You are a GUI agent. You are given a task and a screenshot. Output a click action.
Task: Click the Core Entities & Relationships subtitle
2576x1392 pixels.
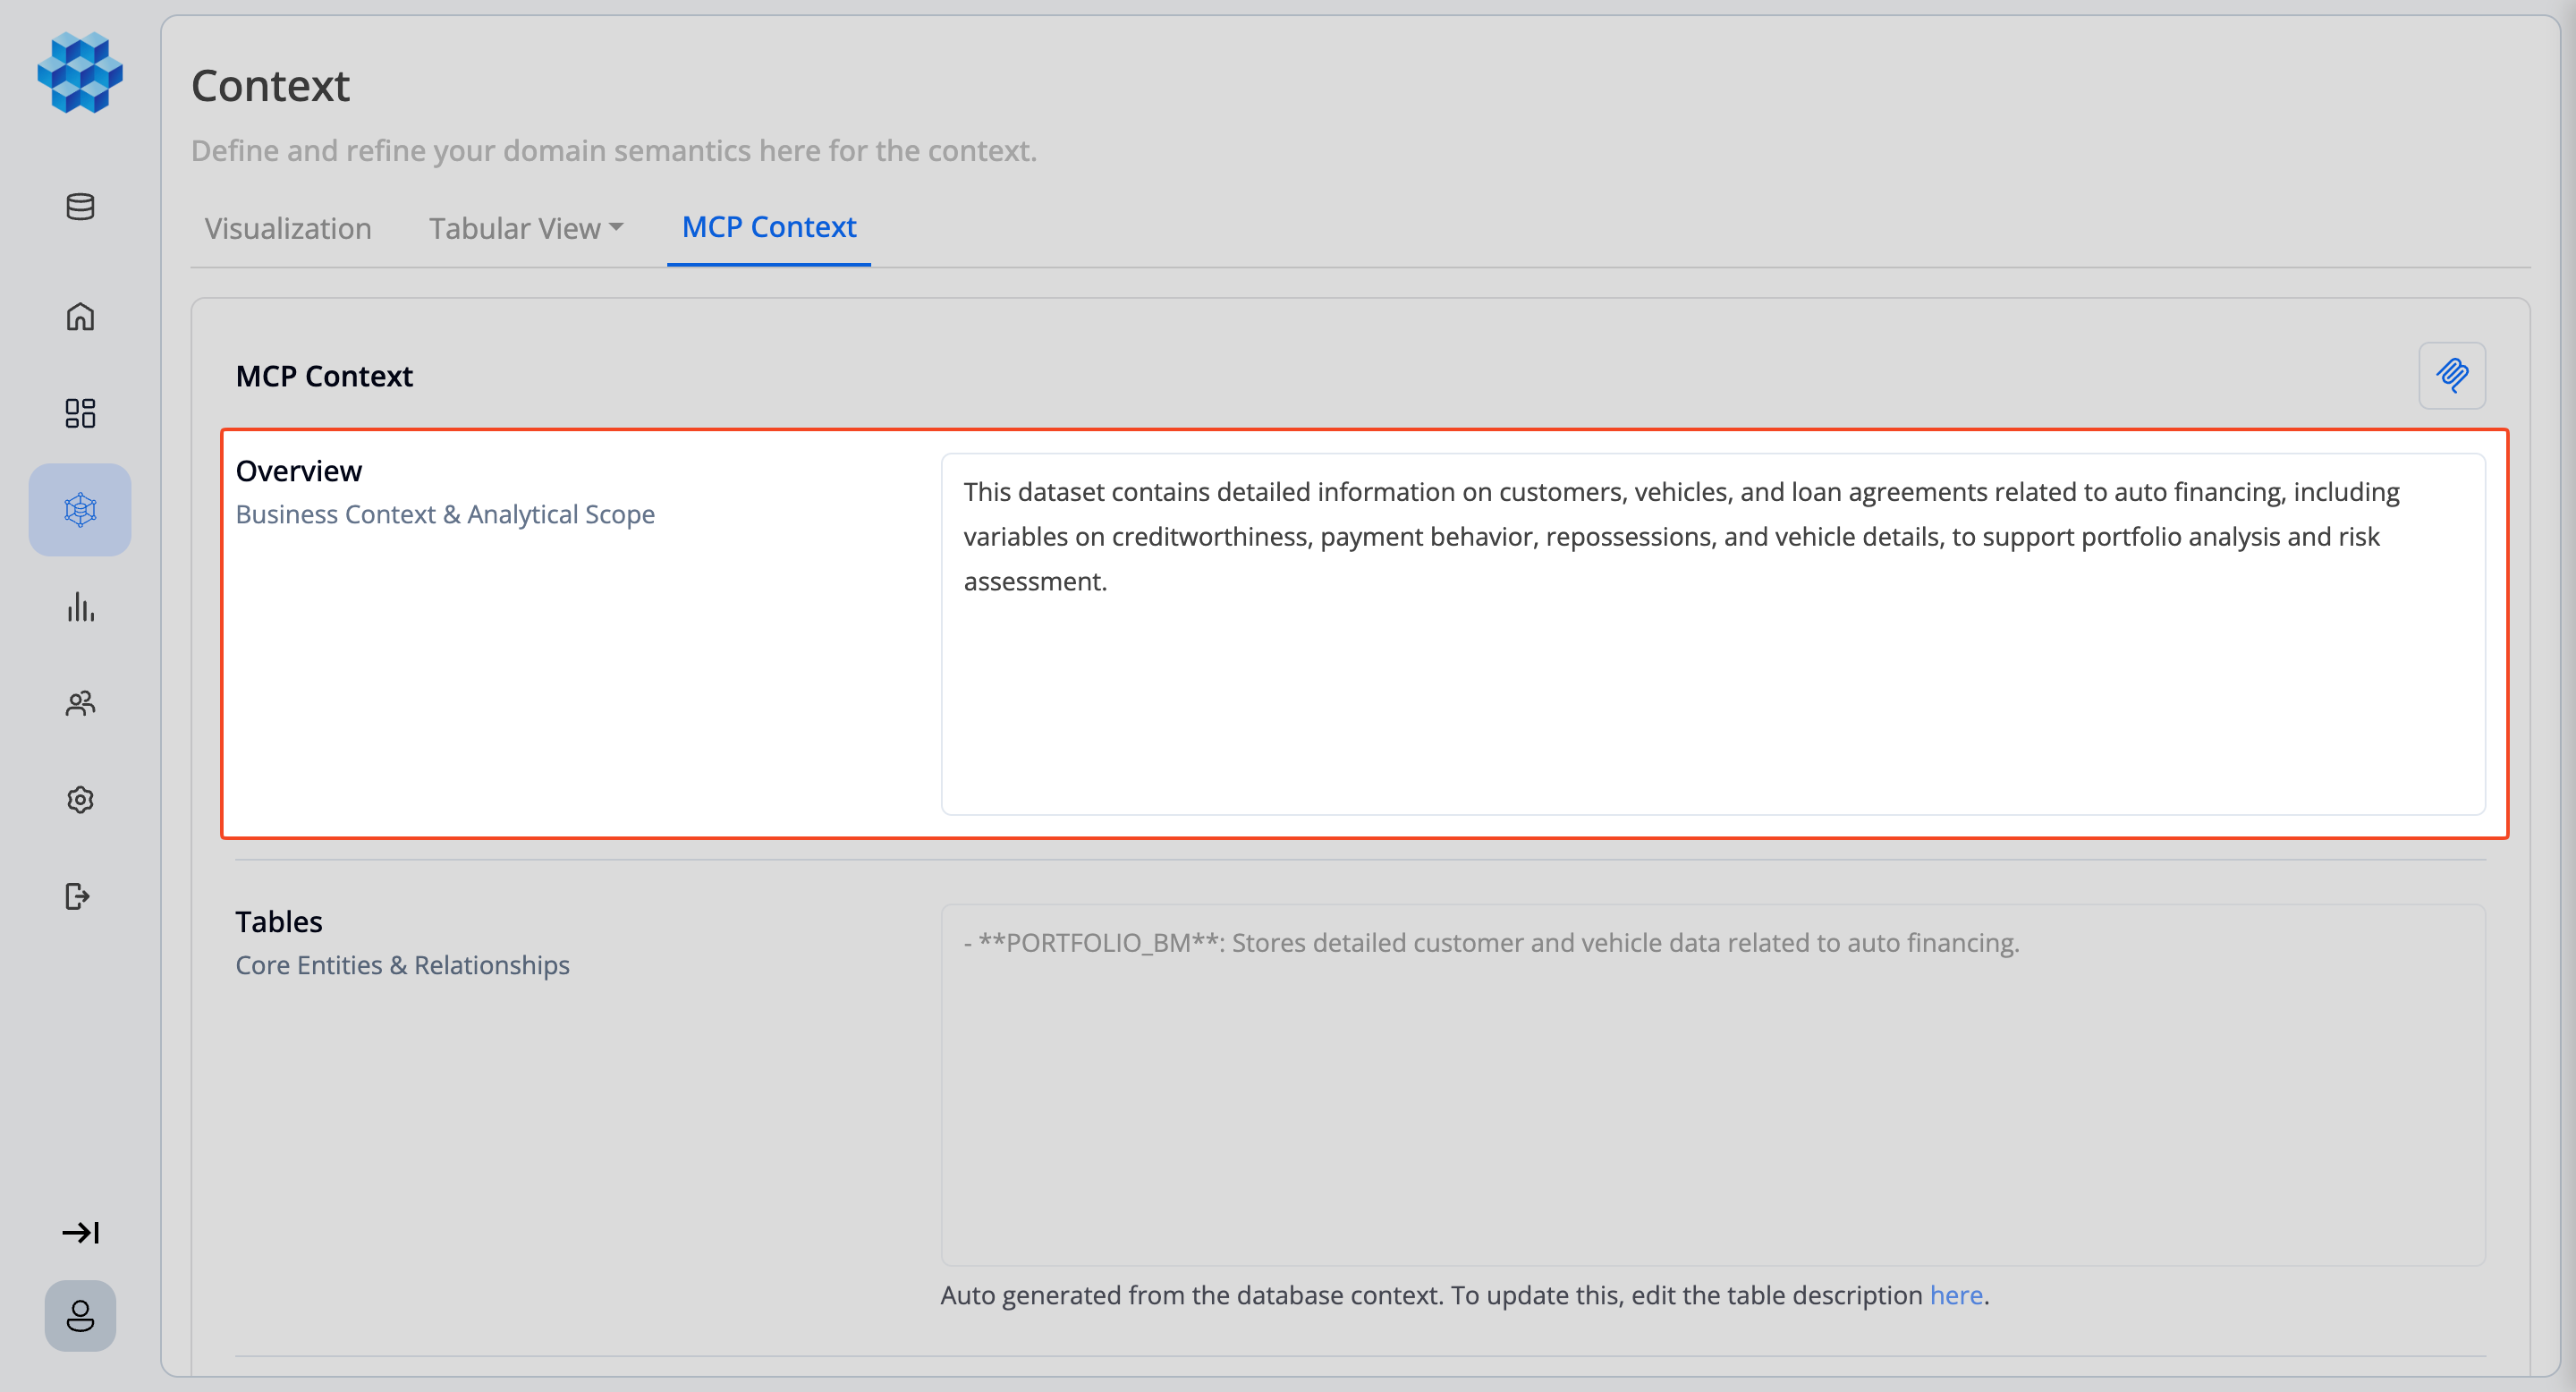click(x=402, y=965)
